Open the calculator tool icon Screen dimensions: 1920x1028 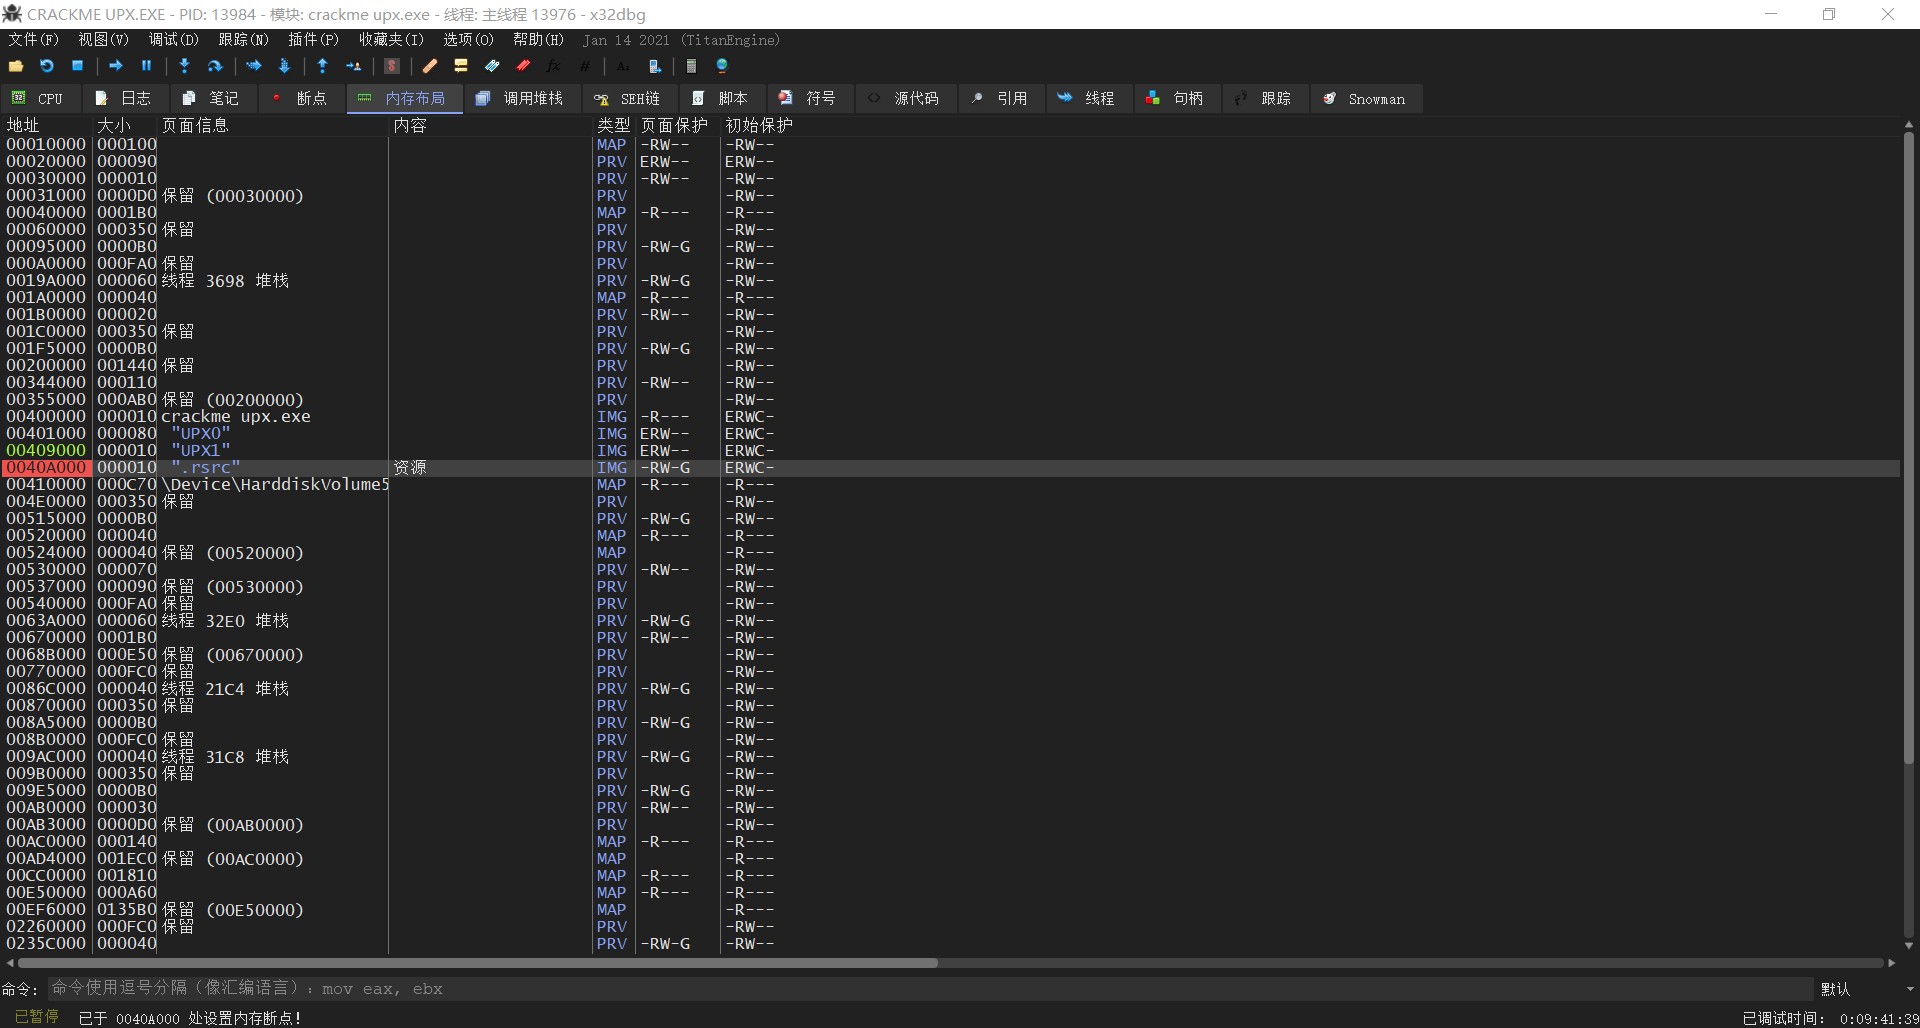coord(691,66)
